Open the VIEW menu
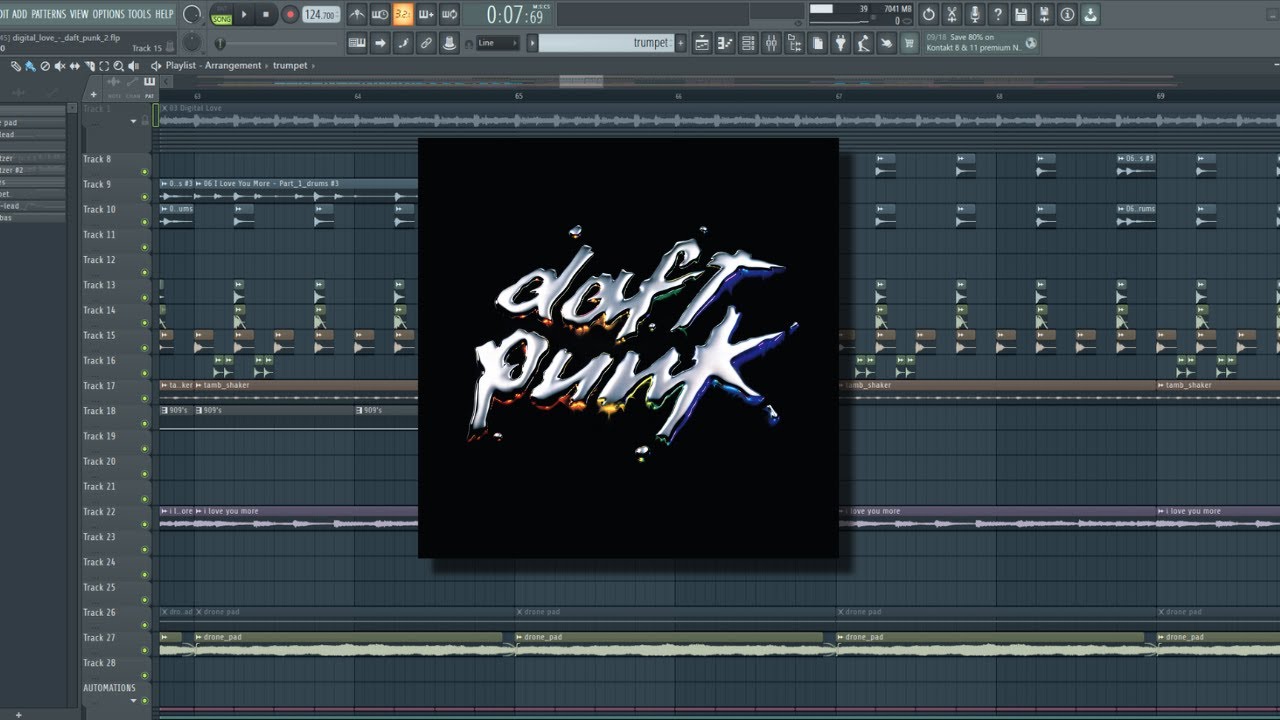The width and height of the screenshot is (1280, 720). [79, 14]
